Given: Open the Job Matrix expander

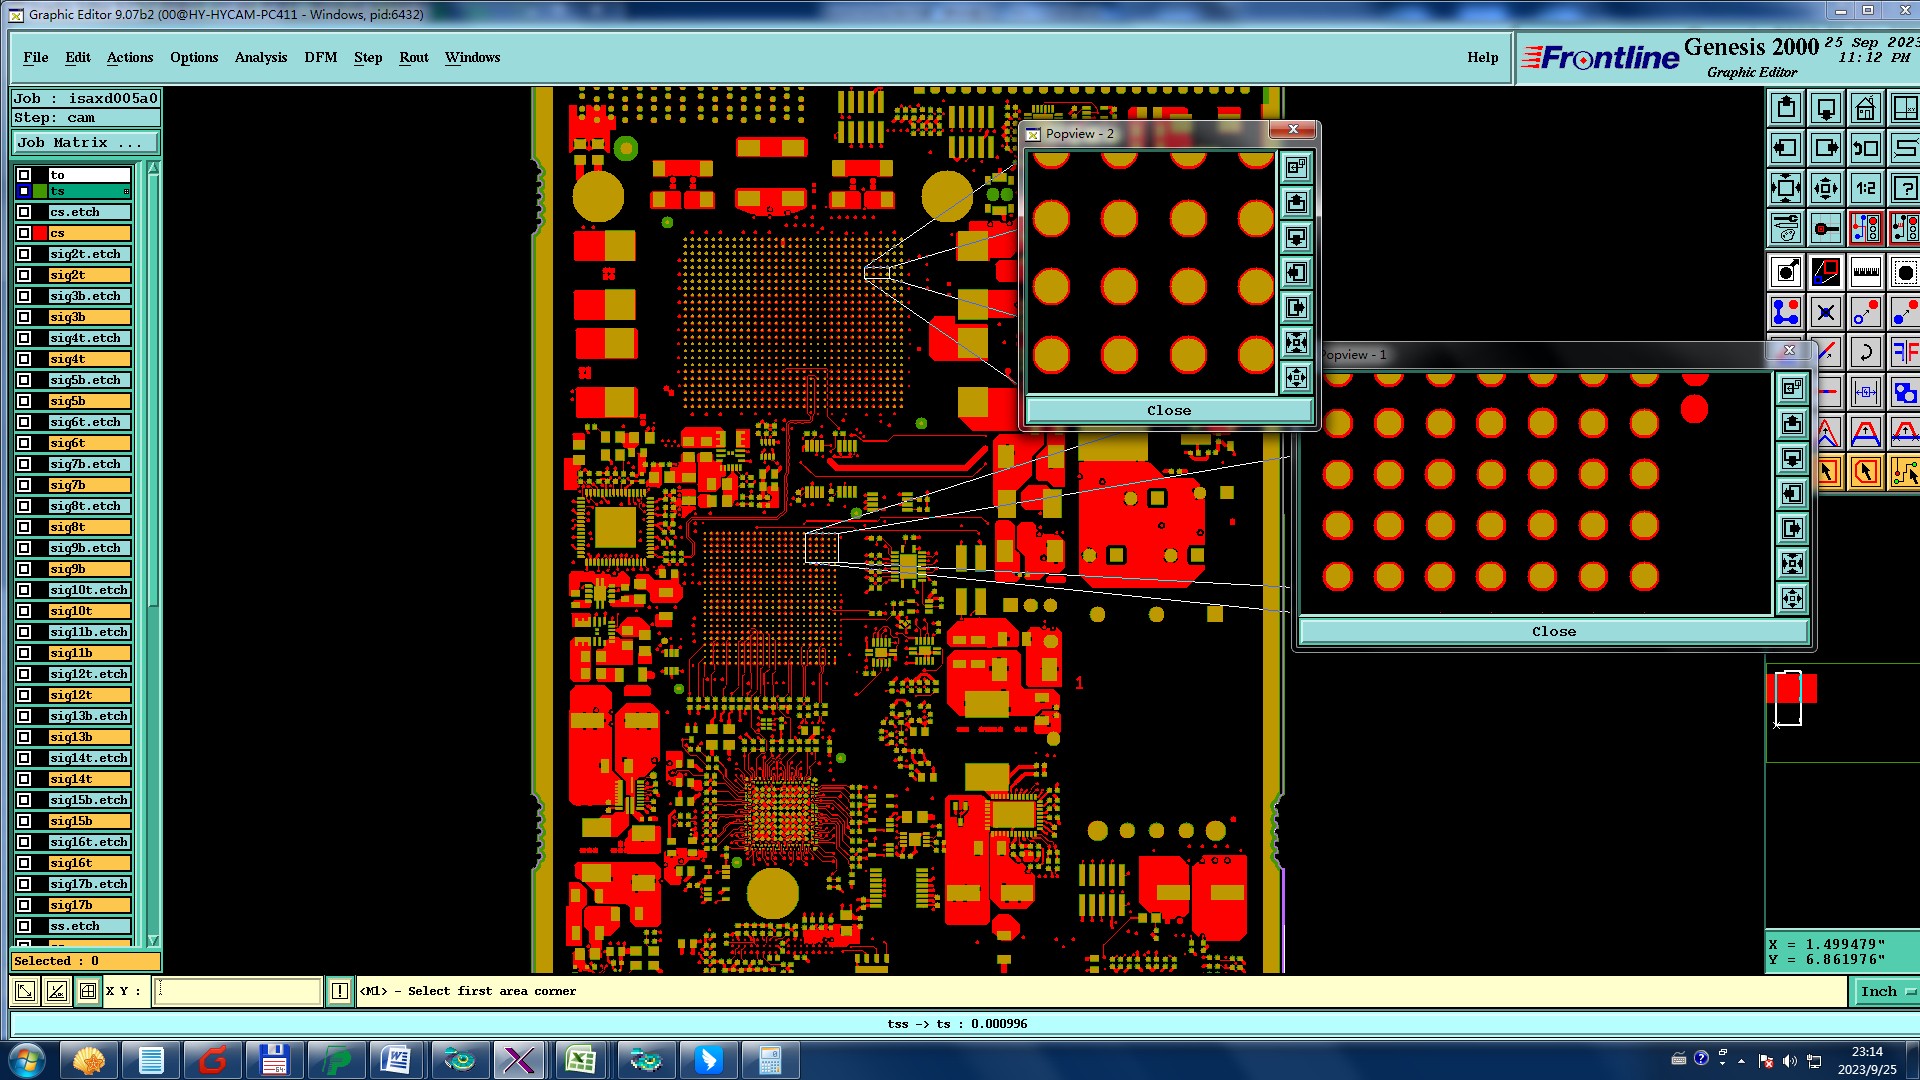Looking at the screenshot, I should coord(84,143).
